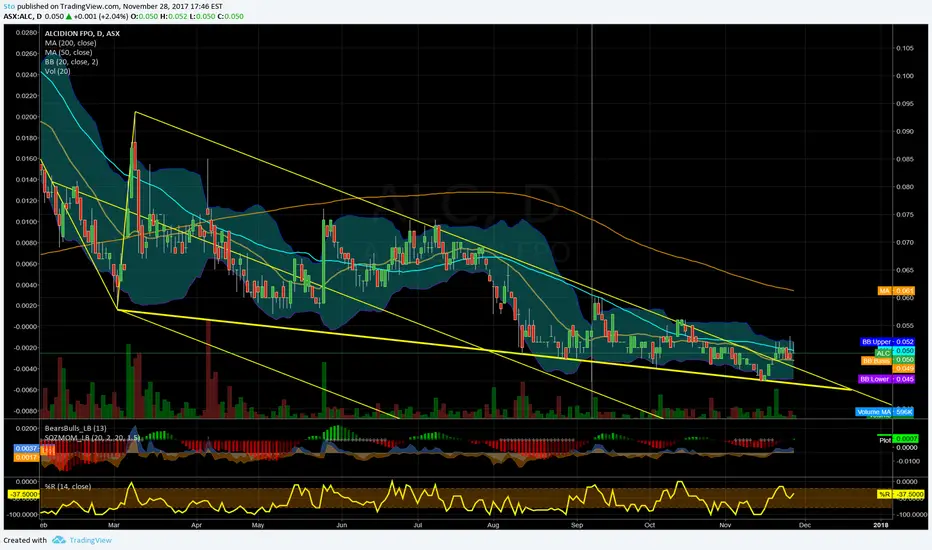
Task: Click the C:0.050 close value in header
Action: tap(231, 16)
